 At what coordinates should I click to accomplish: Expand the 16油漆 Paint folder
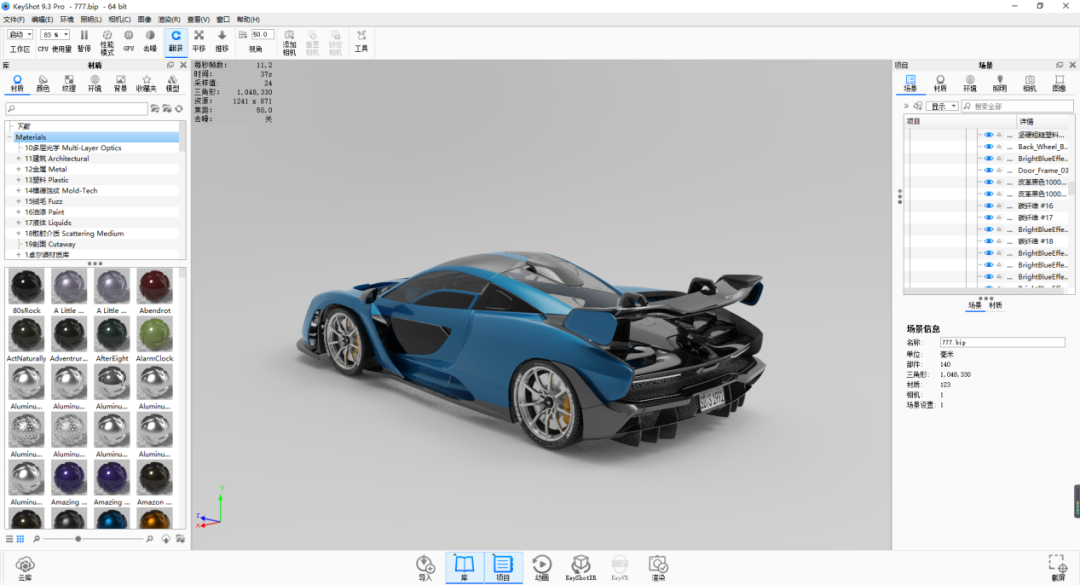pos(19,212)
